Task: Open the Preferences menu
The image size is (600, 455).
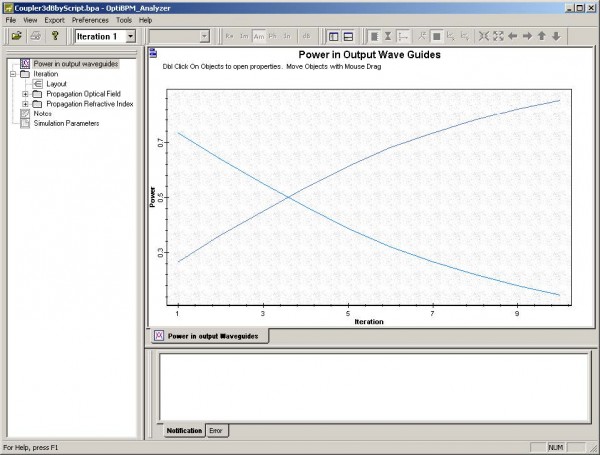Action: (x=90, y=20)
